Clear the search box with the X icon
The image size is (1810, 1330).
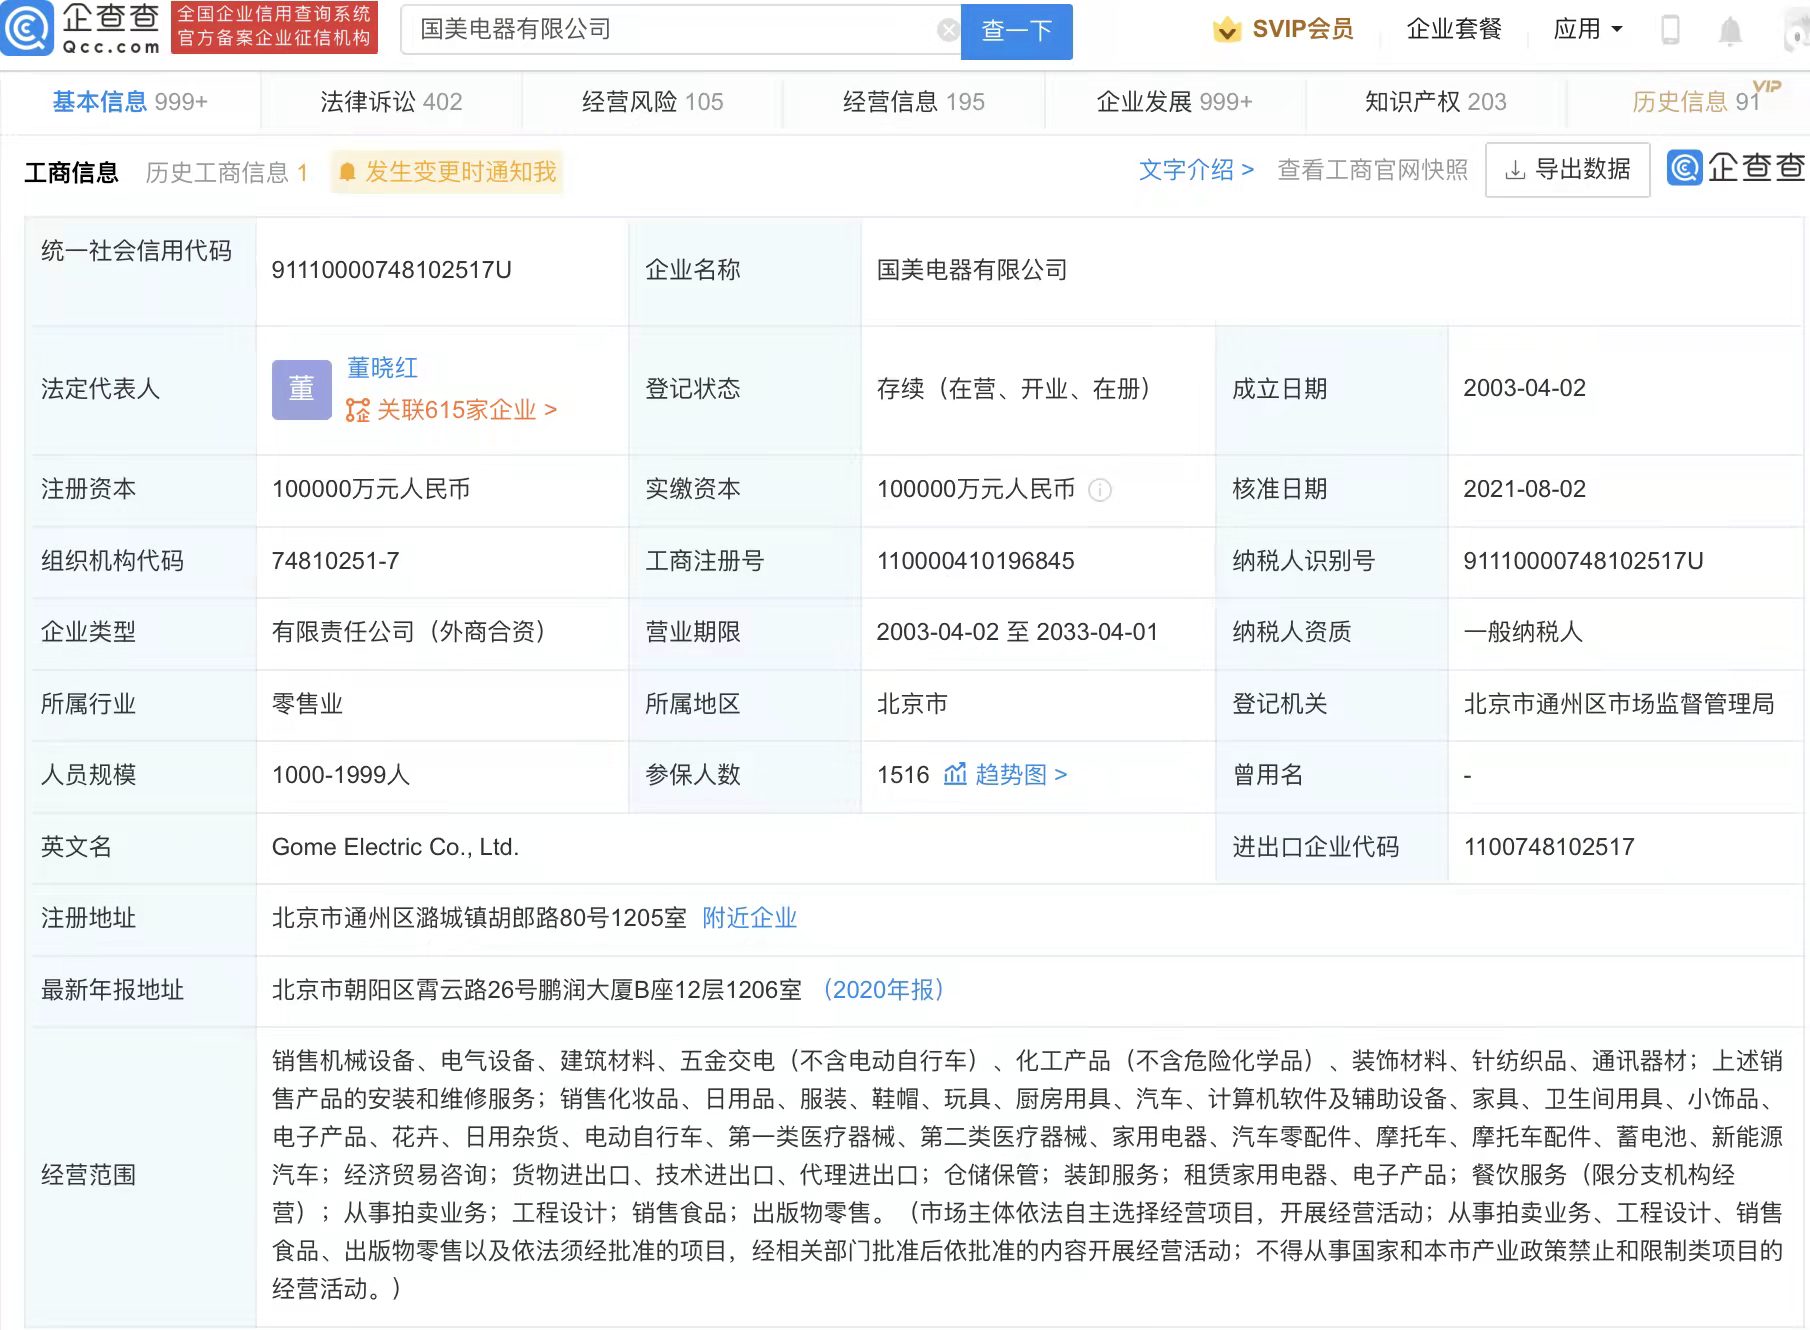pos(947,30)
